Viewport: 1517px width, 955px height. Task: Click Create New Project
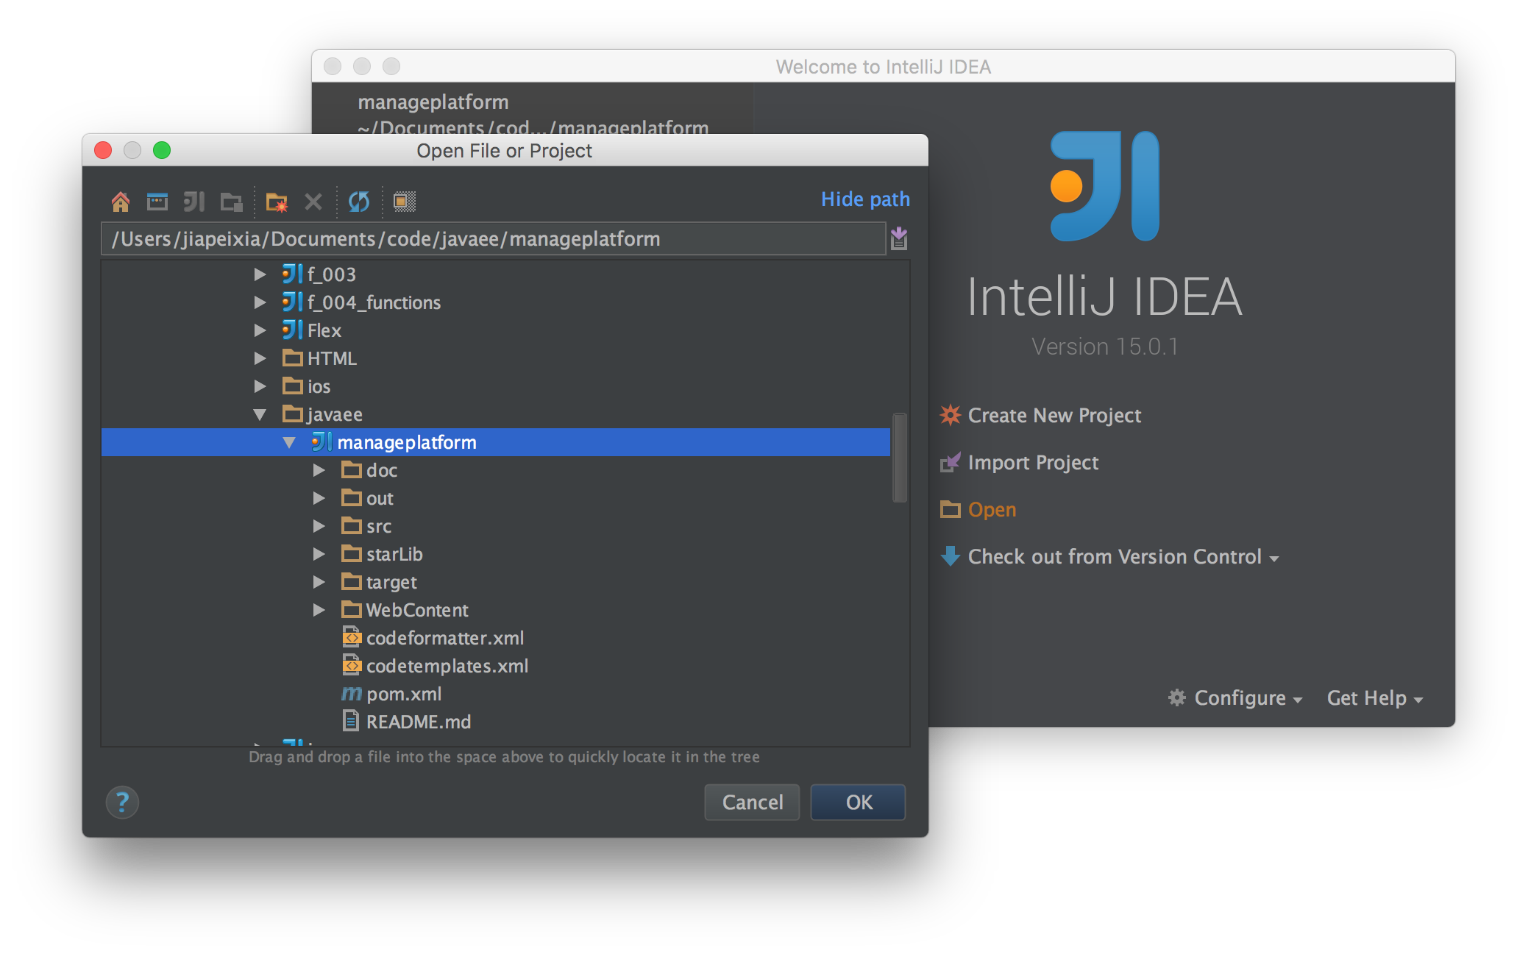pos(1054,415)
